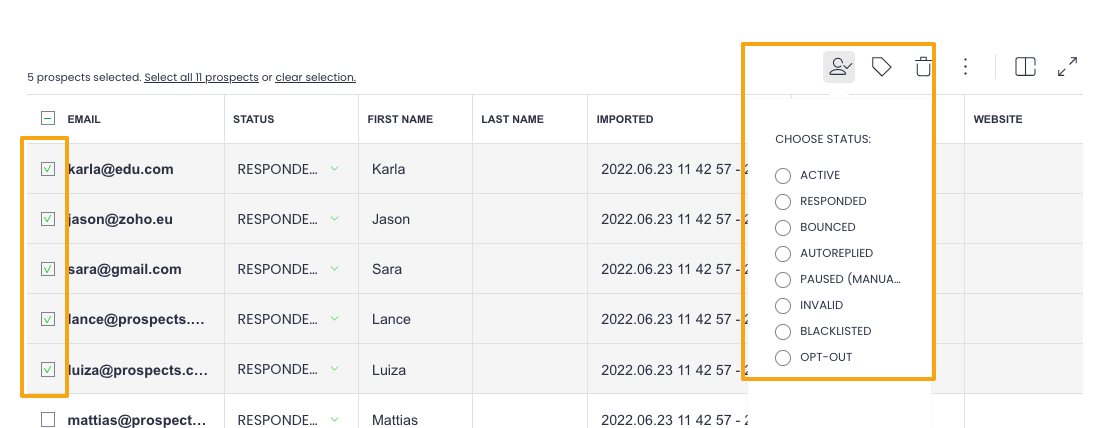Viewport: 1108px width, 428px height.
Task: Select the ACTIVE status radio button
Action: coord(783,176)
